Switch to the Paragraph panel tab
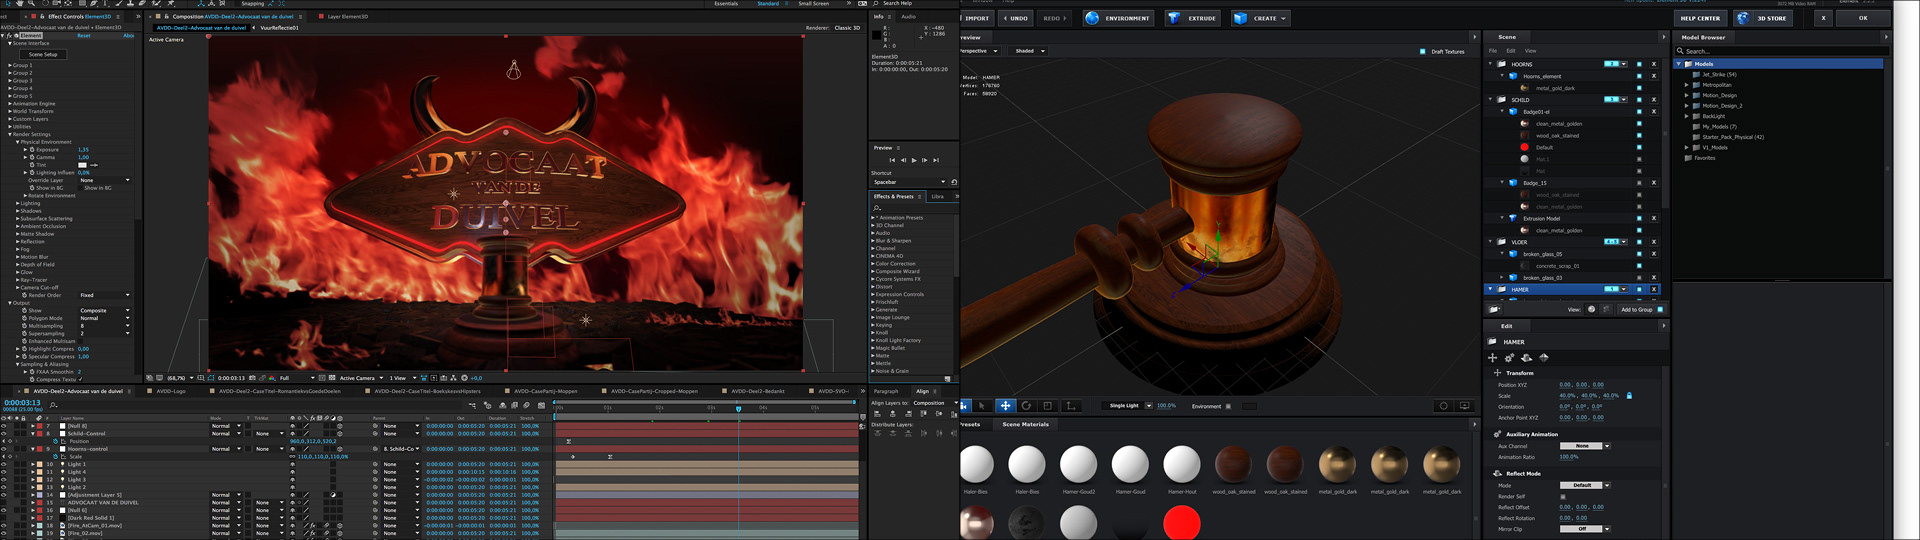Viewport: 1920px width, 540px height. tap(886, 392)
